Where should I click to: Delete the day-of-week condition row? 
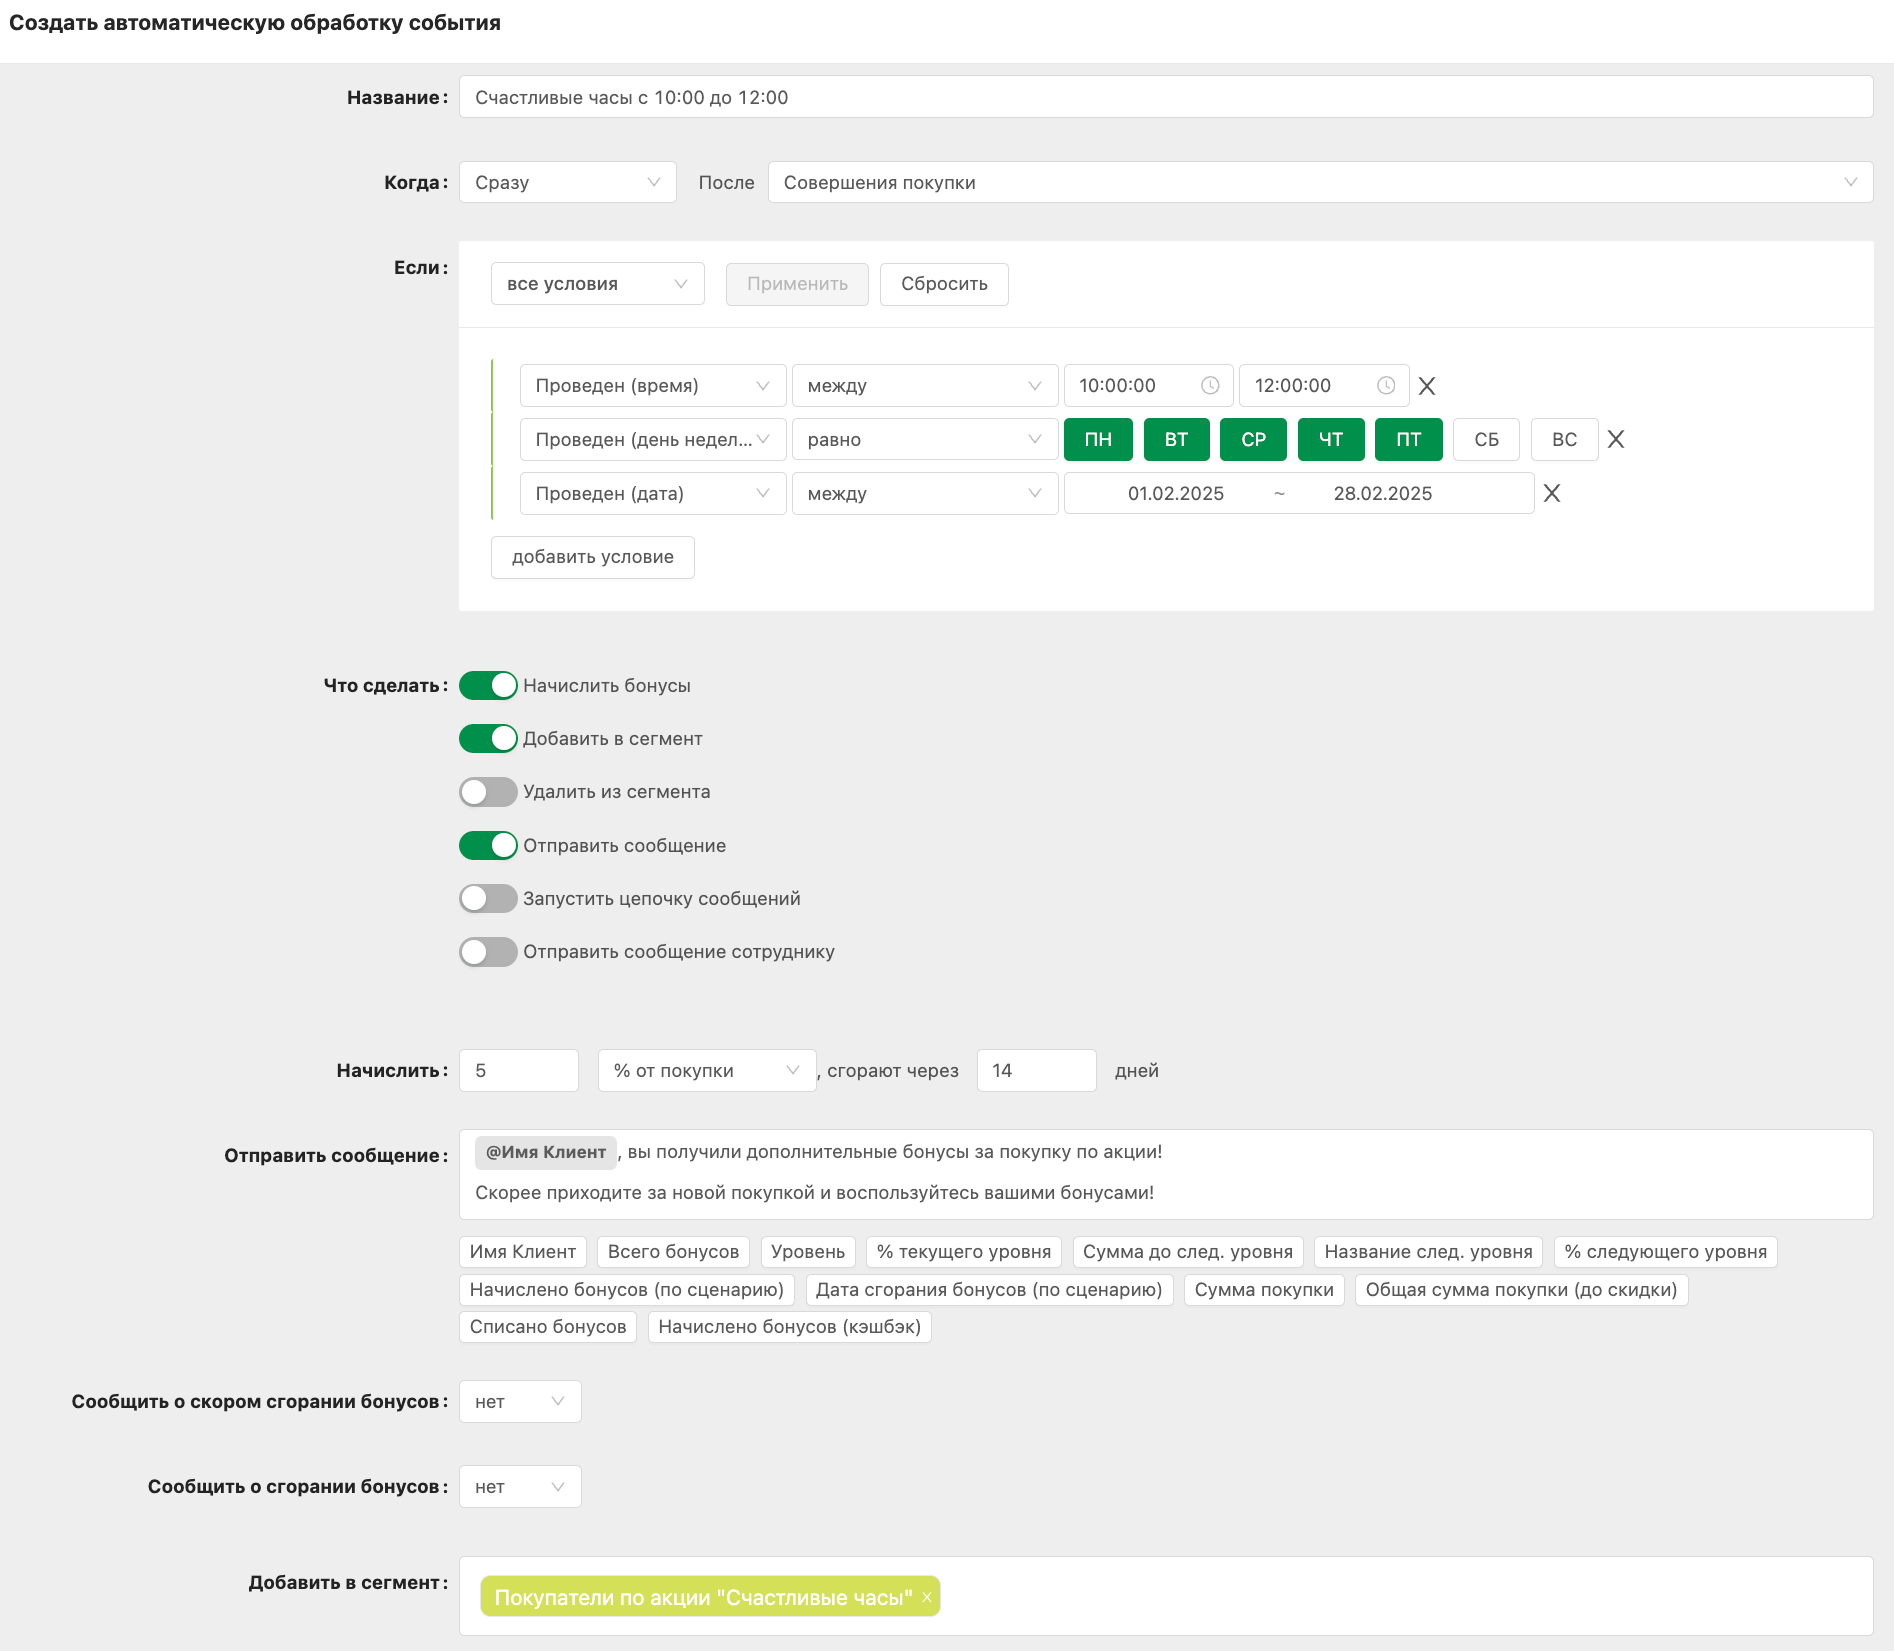pyautogui.click(x=1615, y=440)
